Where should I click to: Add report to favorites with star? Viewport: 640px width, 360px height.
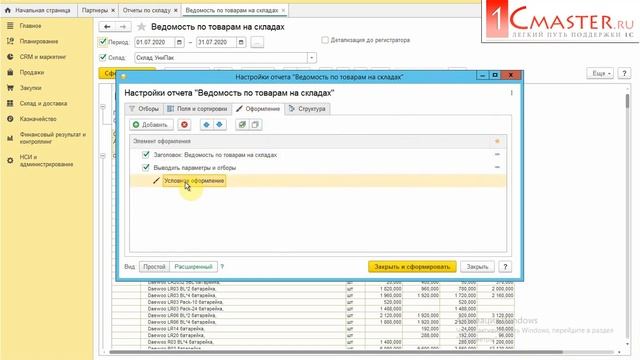pos(141,27)
